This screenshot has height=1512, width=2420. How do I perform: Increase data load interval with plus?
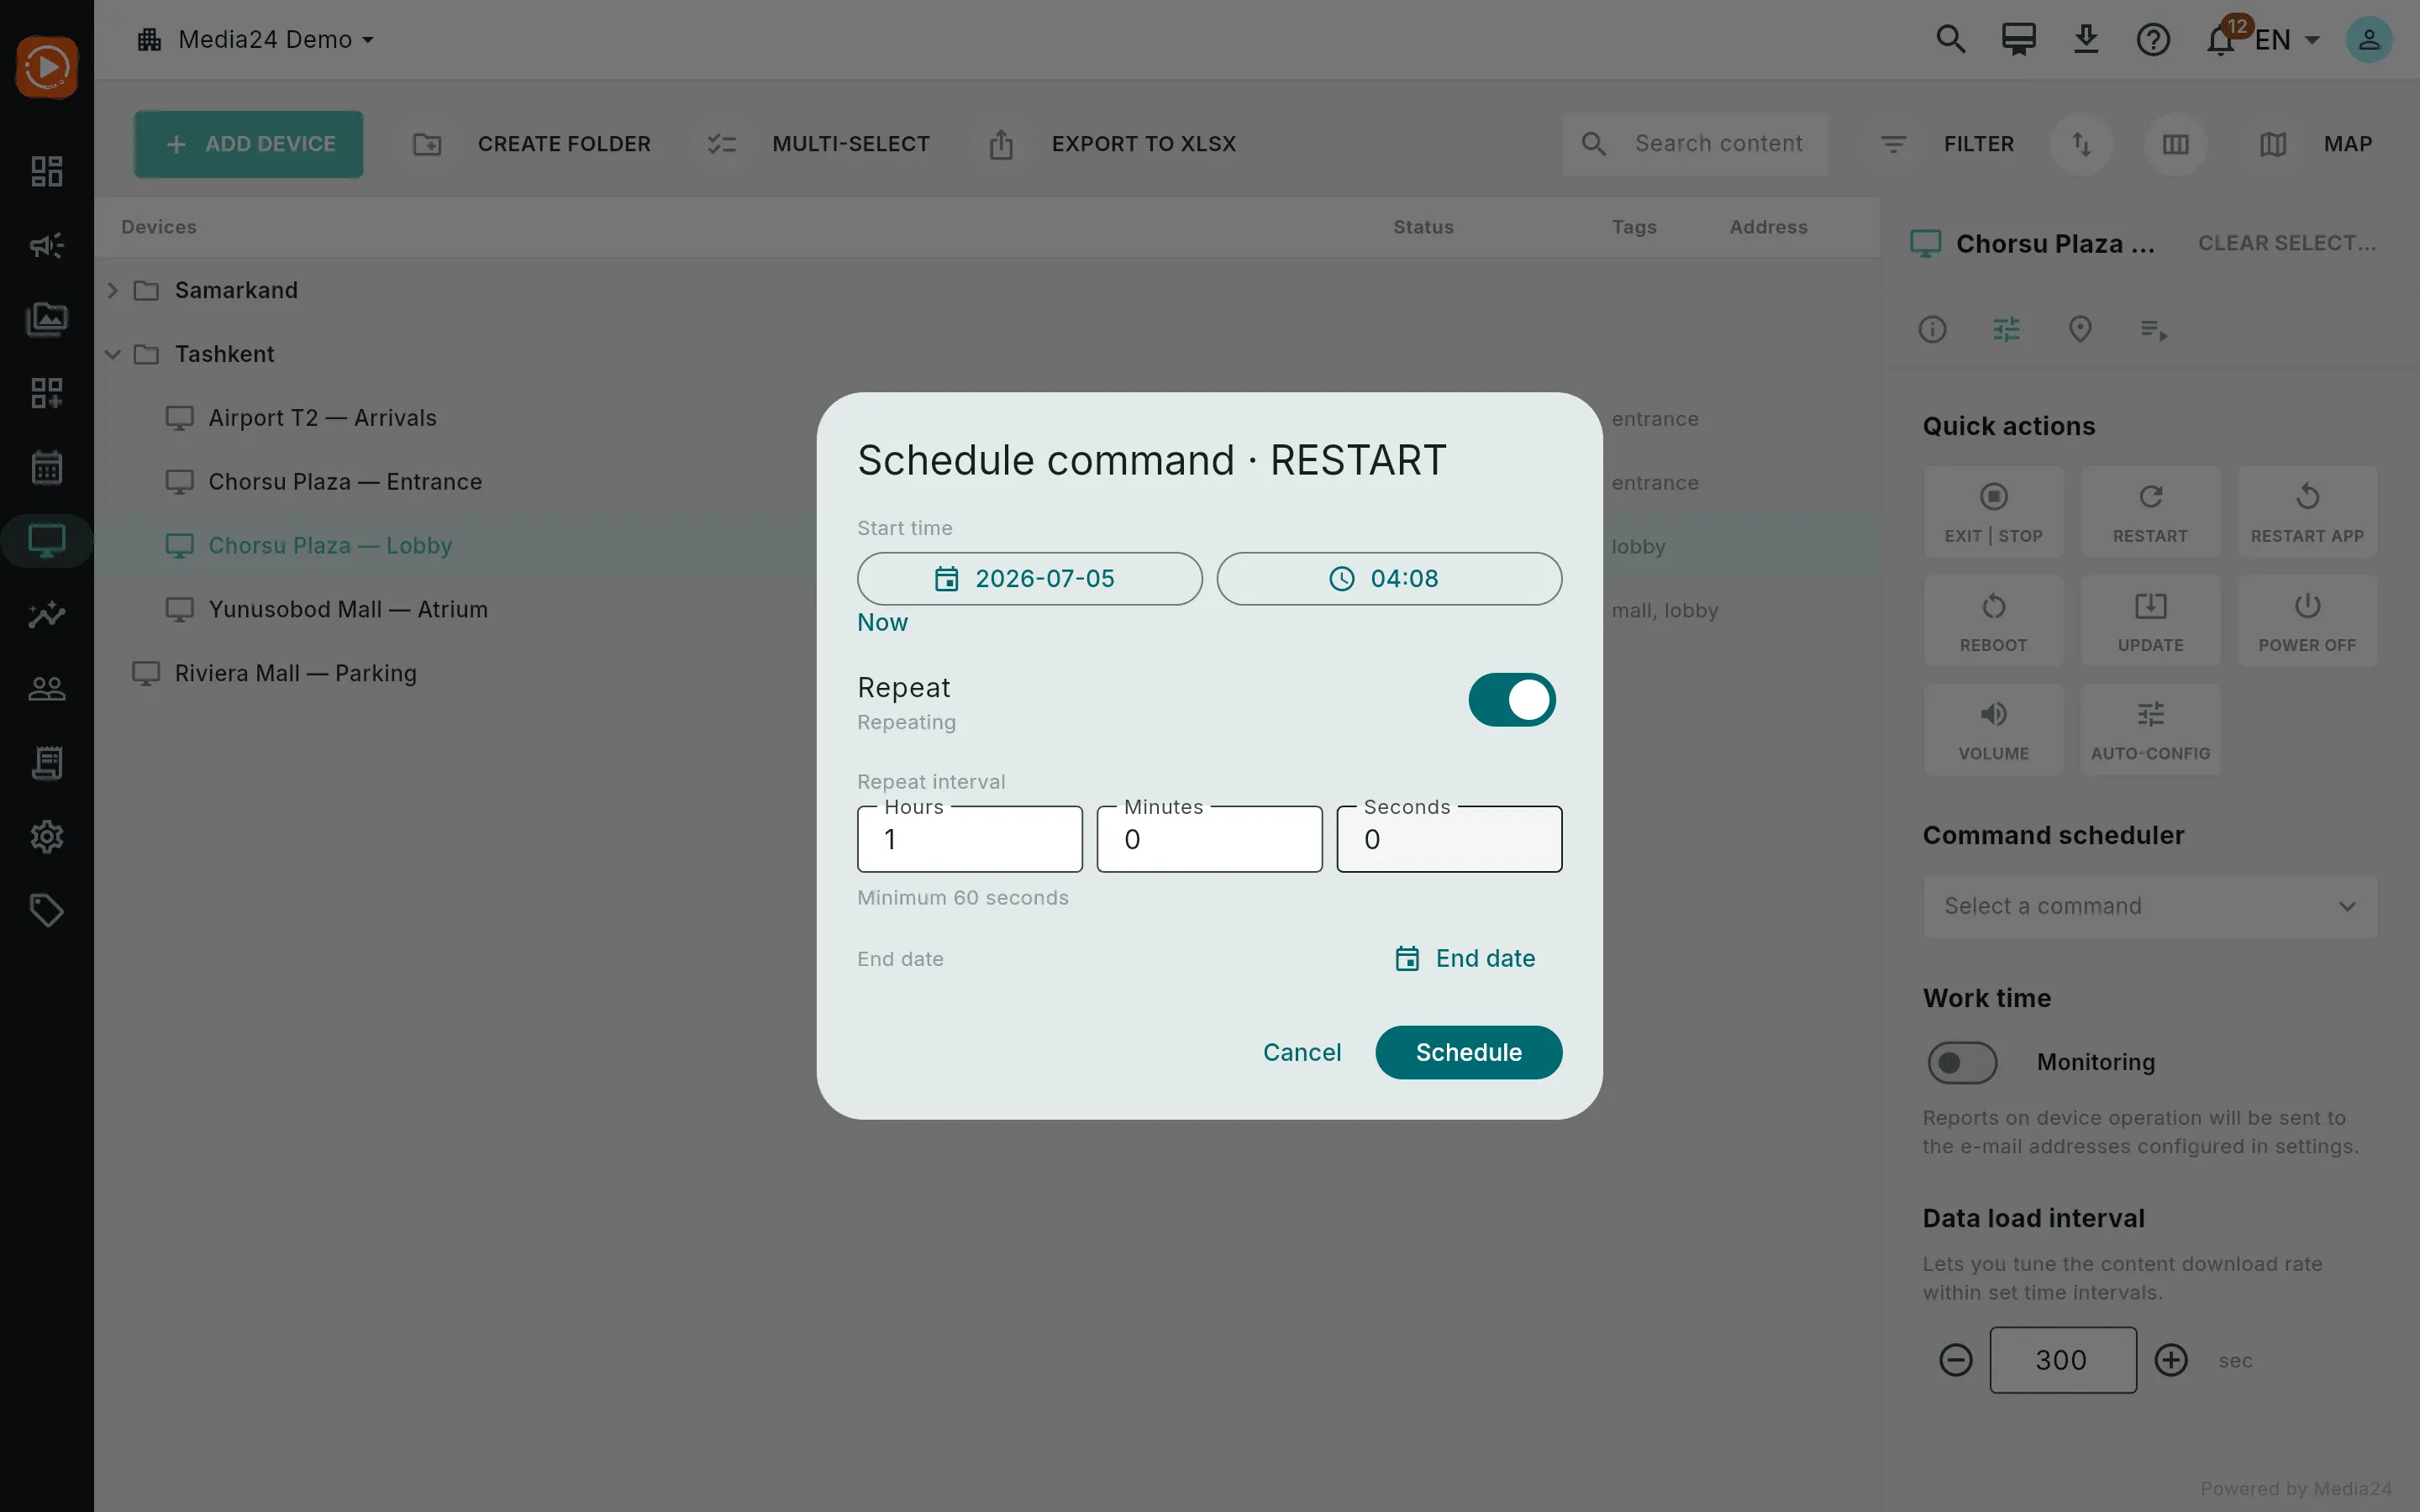(2170, 1360)
